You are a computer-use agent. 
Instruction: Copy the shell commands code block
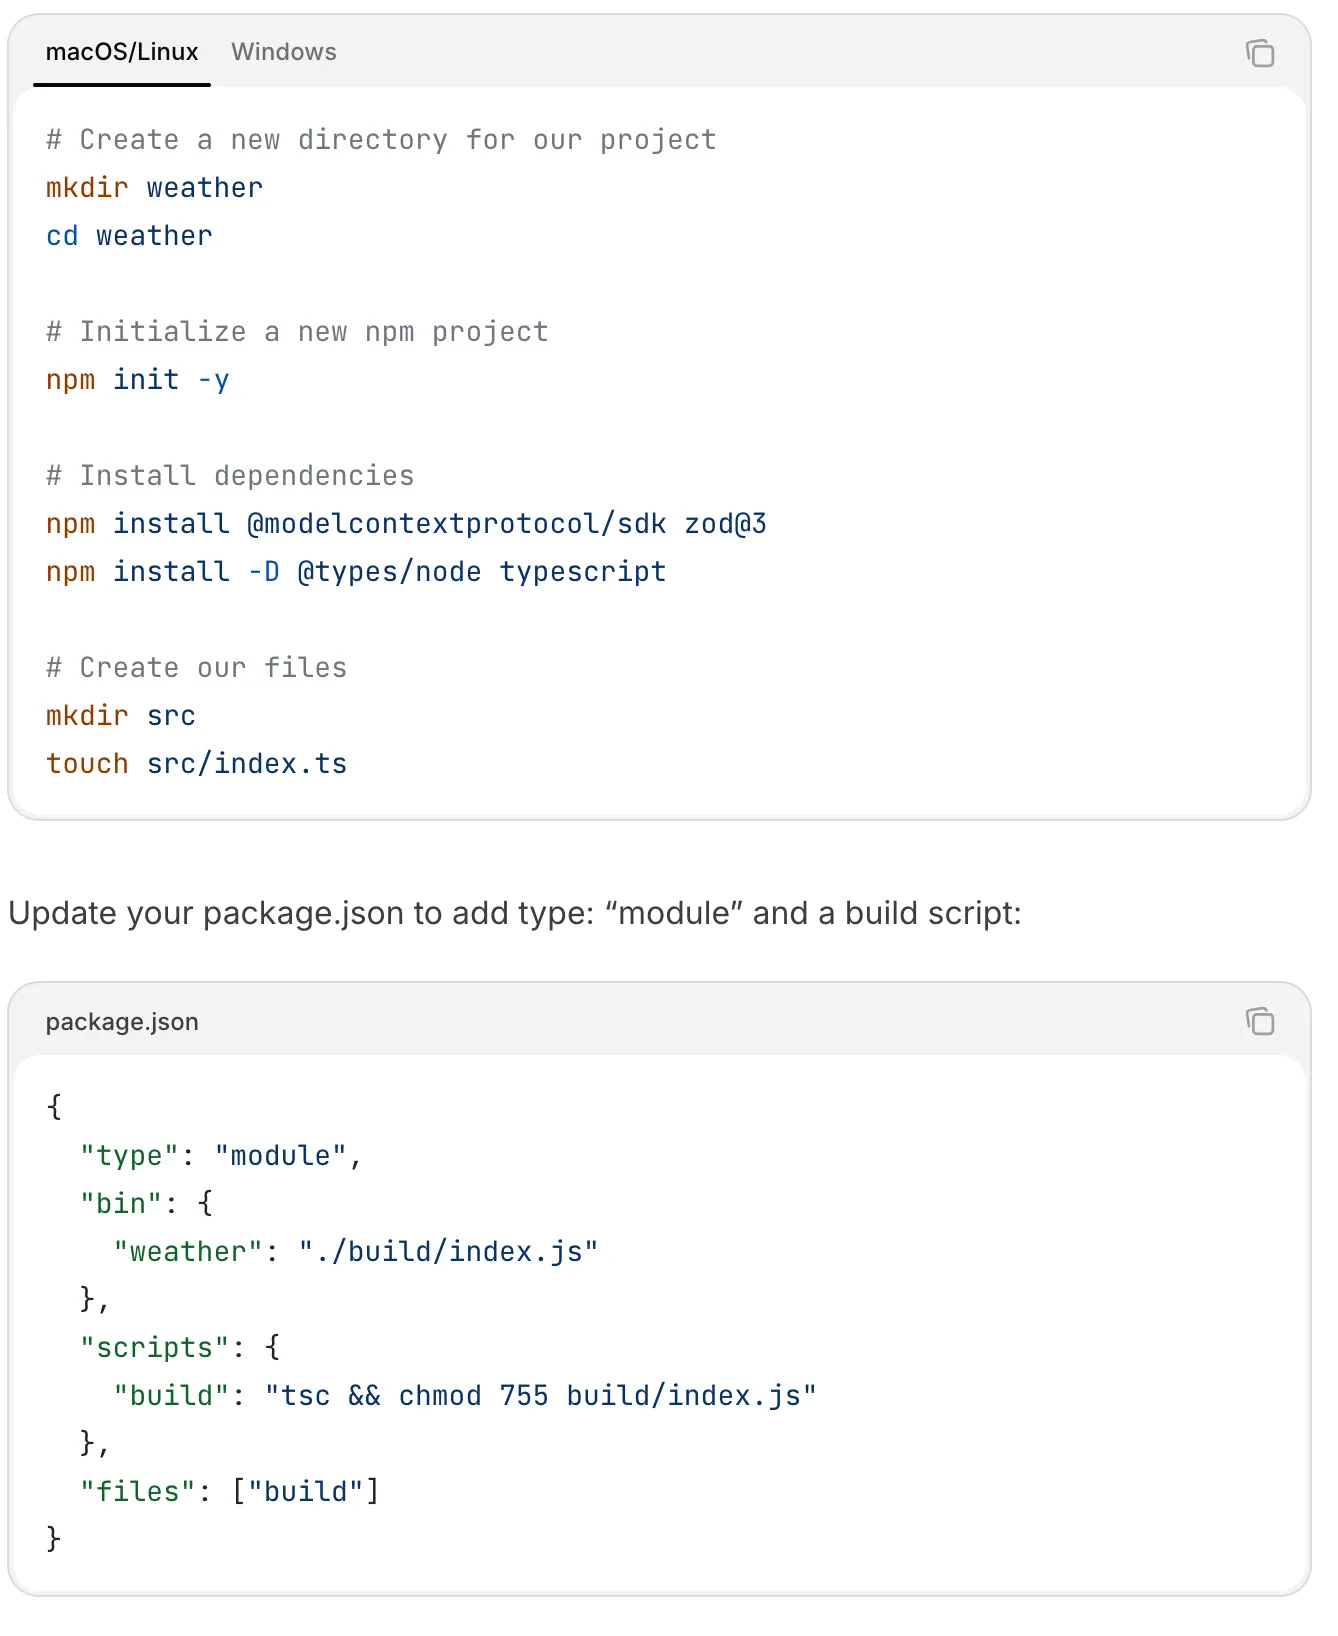coord(1260,52)
